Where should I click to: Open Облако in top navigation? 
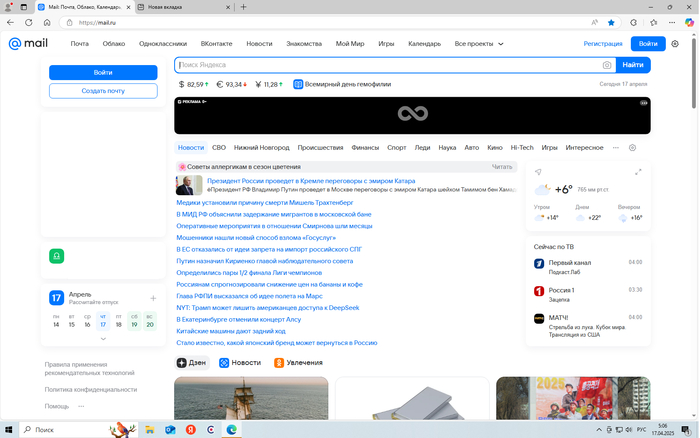point(114,44)
